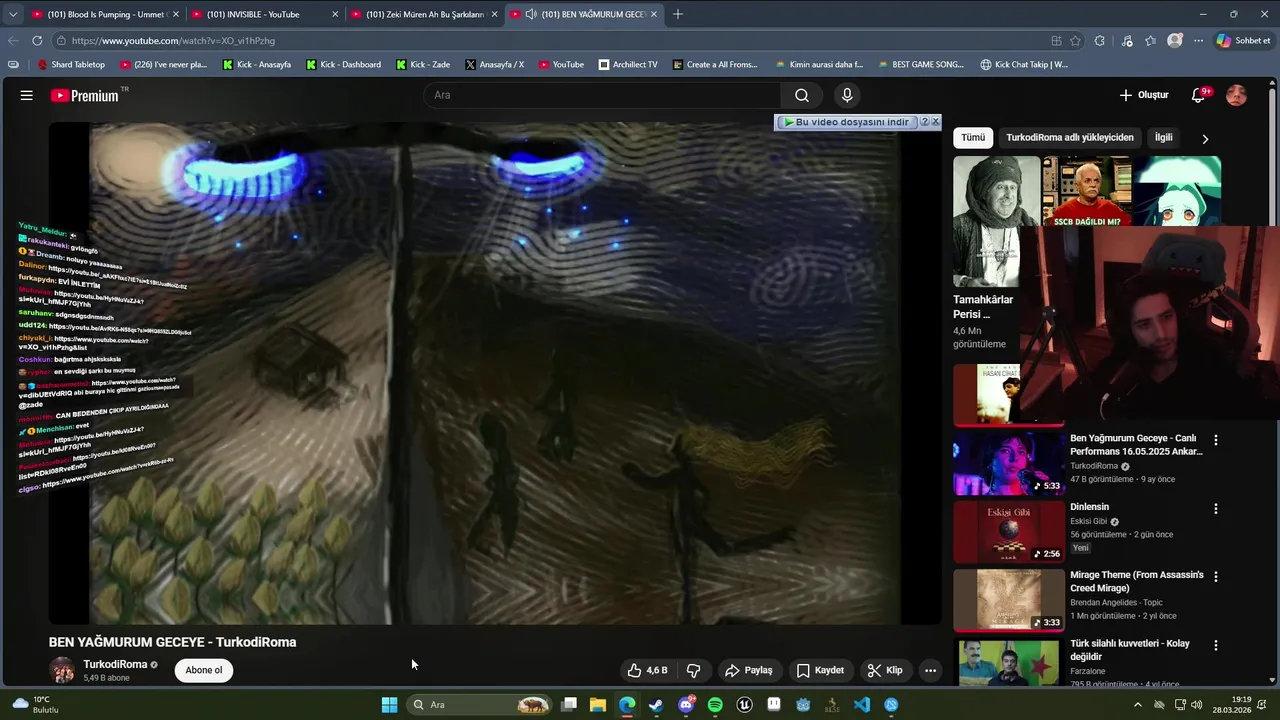Open the Windows Start menu
The width and height of the screenshot is (1280, 720).
tap(389, 705)
